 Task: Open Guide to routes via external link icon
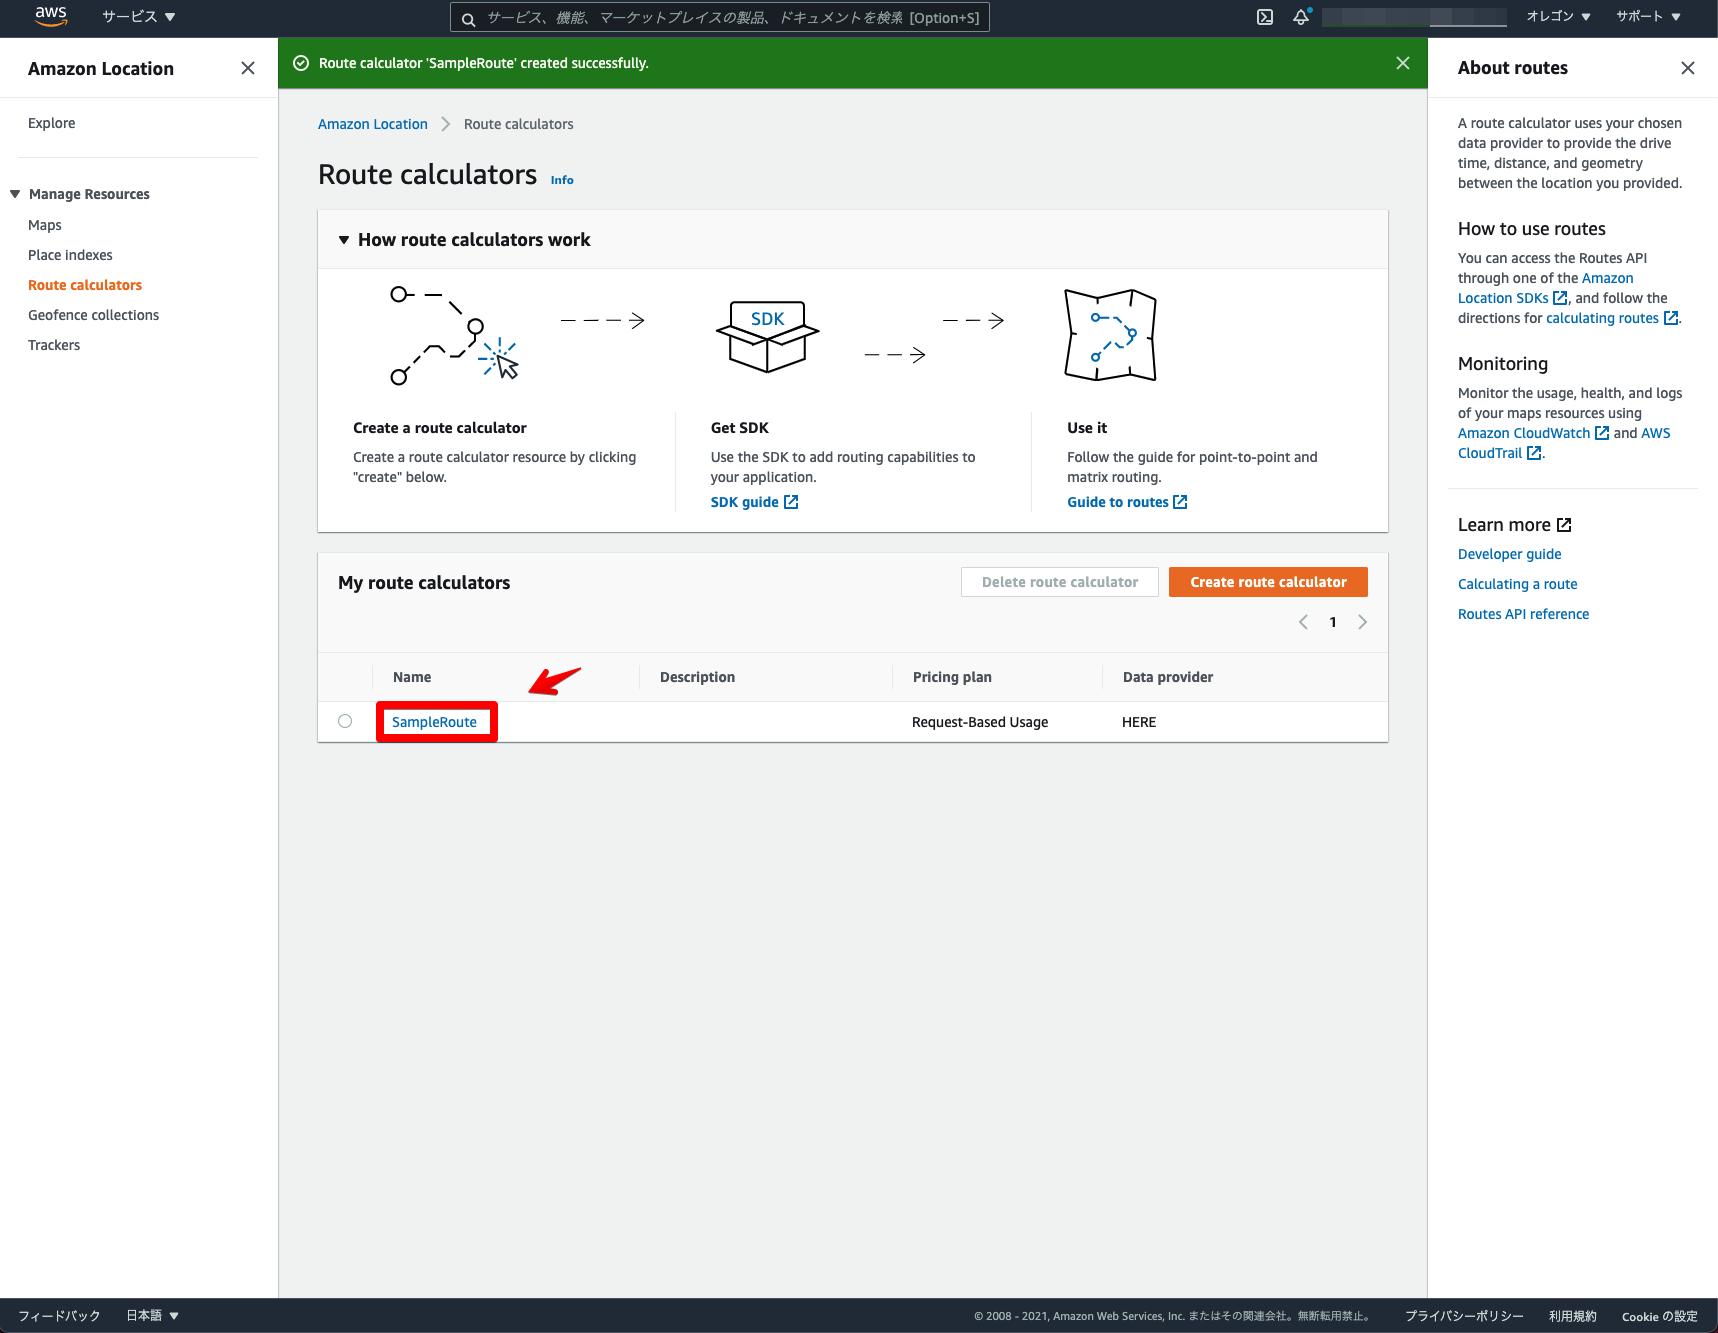(x=1179, y=501)
